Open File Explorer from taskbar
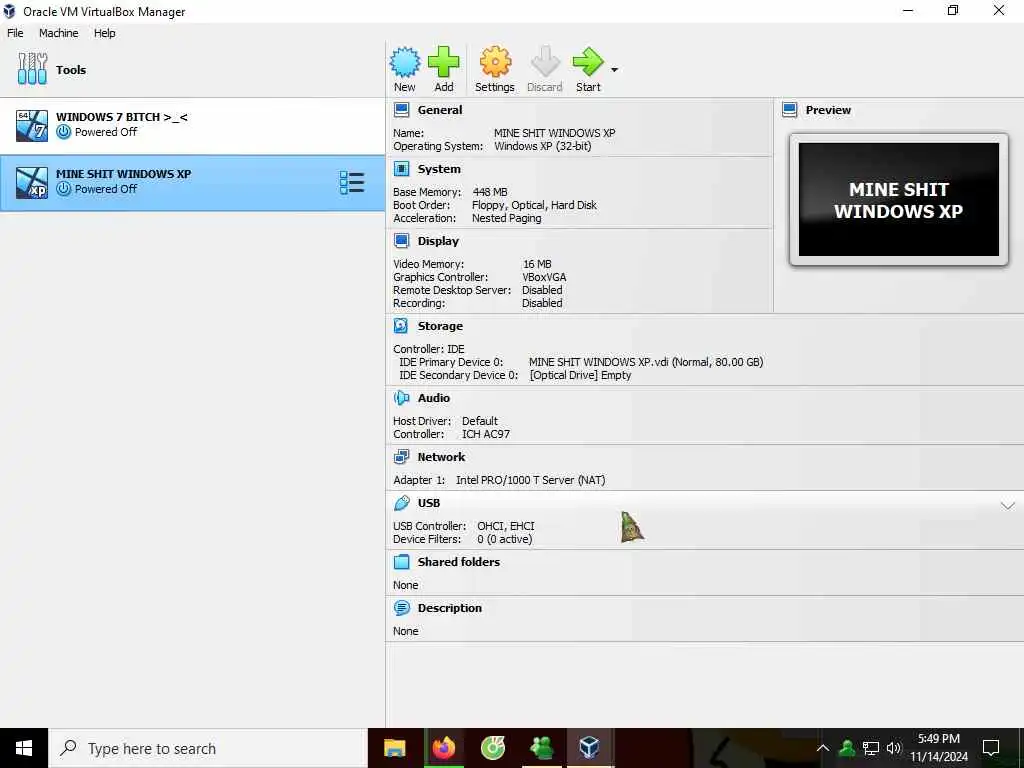1024x768 pixels. [394, 748]
